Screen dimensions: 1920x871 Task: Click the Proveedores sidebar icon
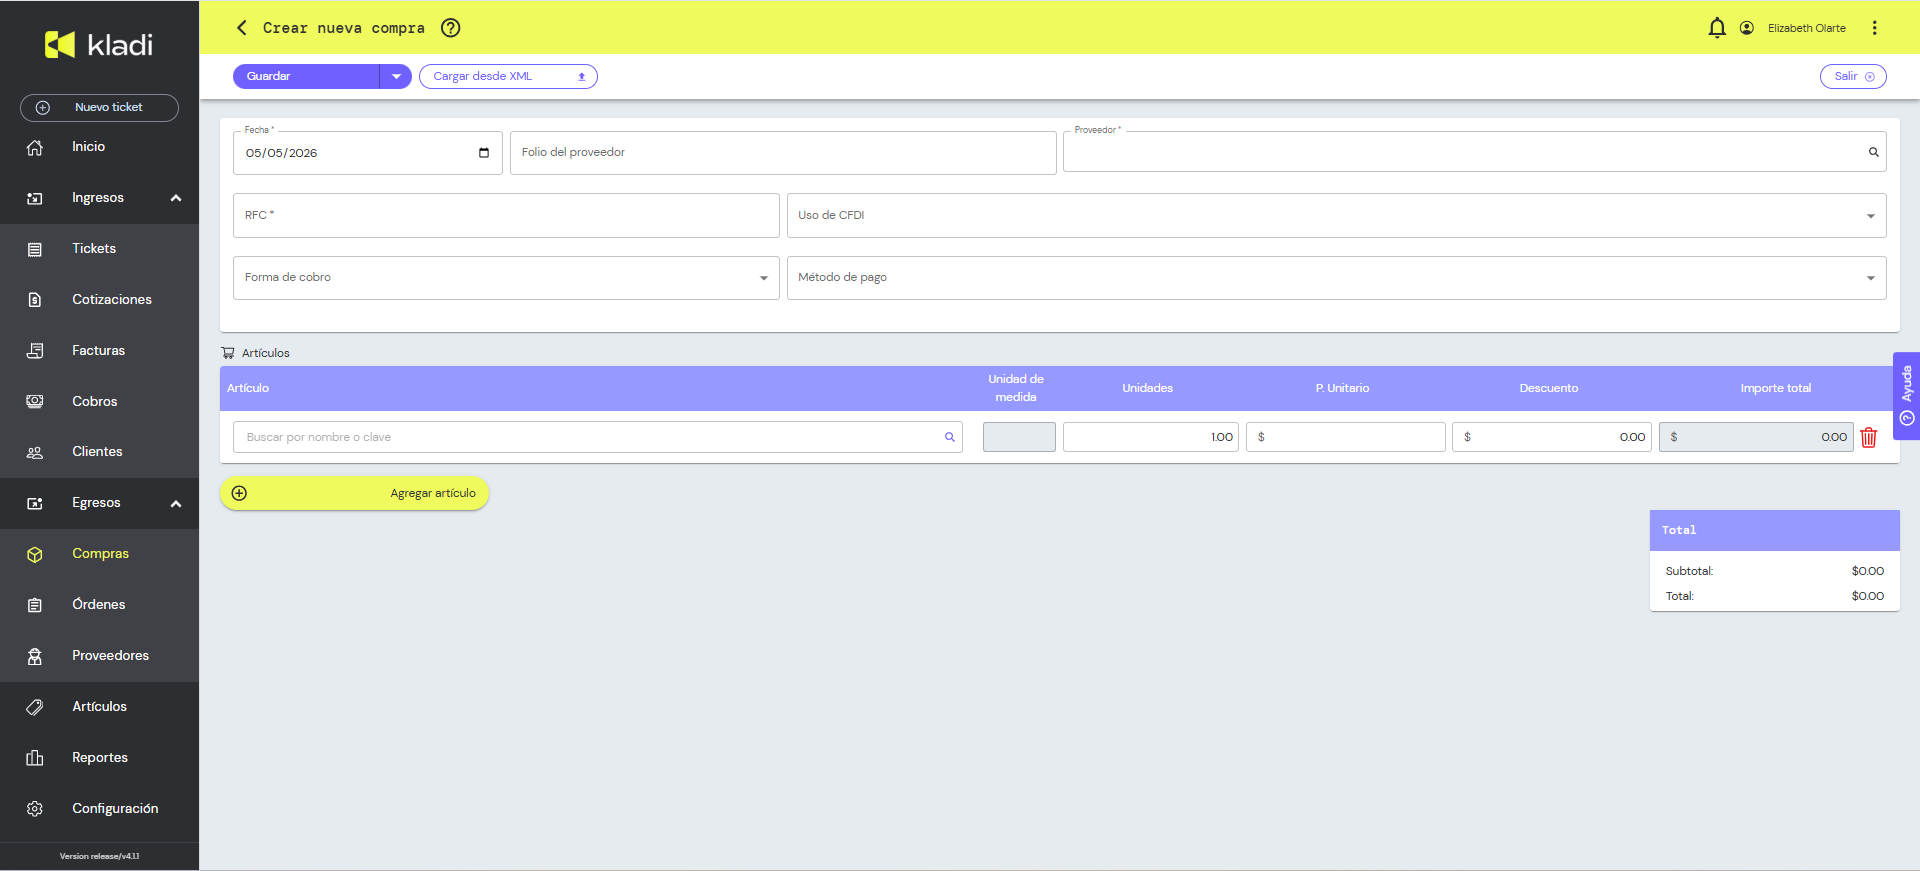[x=35, y=656]
